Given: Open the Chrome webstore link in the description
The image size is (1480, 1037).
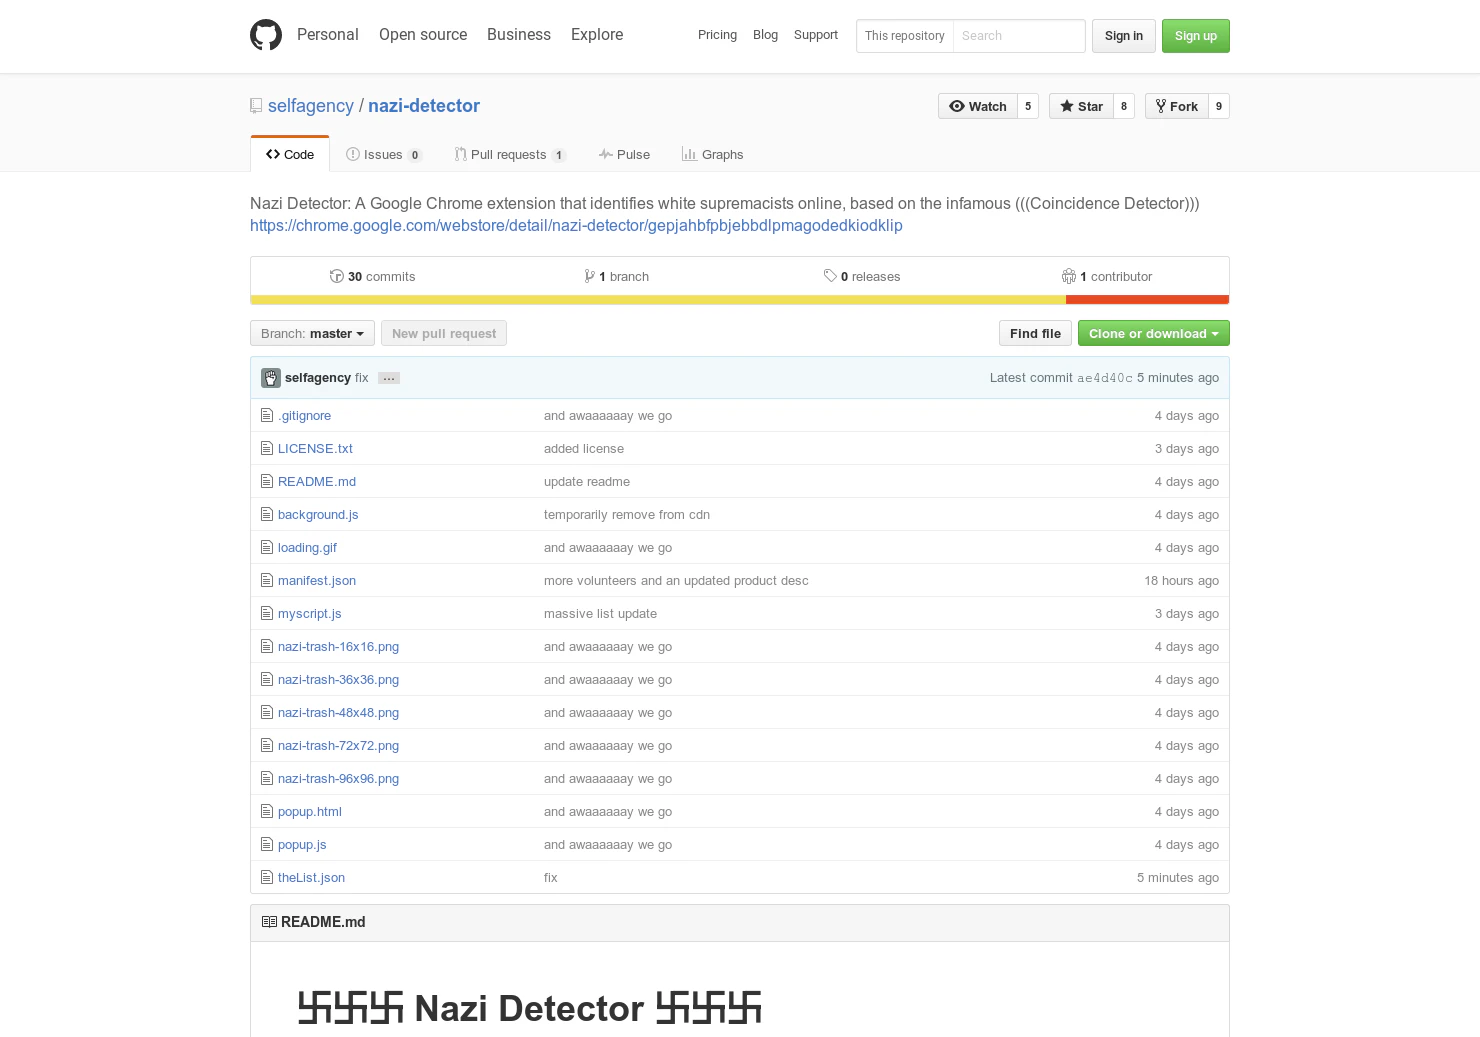Looking at the screenshot, I should [x=576, y=225].
